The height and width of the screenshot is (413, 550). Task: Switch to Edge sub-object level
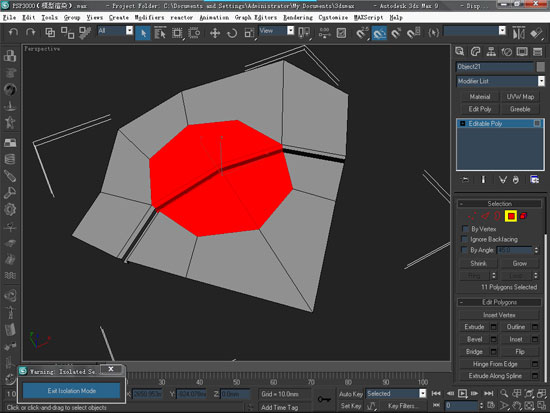pos(485,216)
